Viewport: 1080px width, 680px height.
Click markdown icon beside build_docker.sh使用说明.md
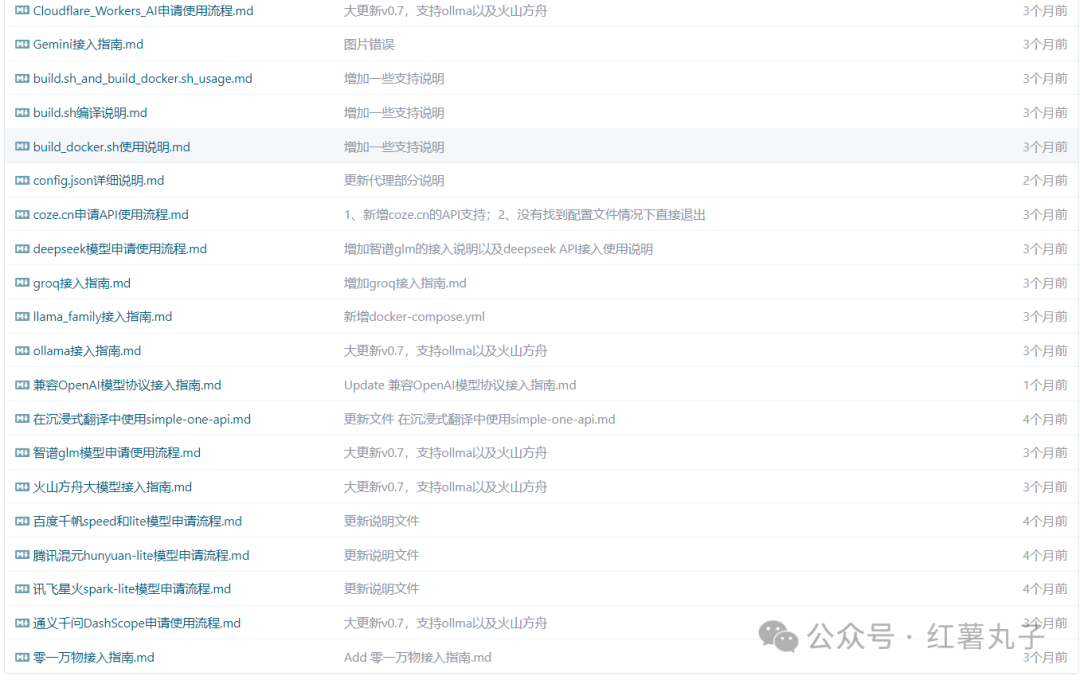pos(22,147)
